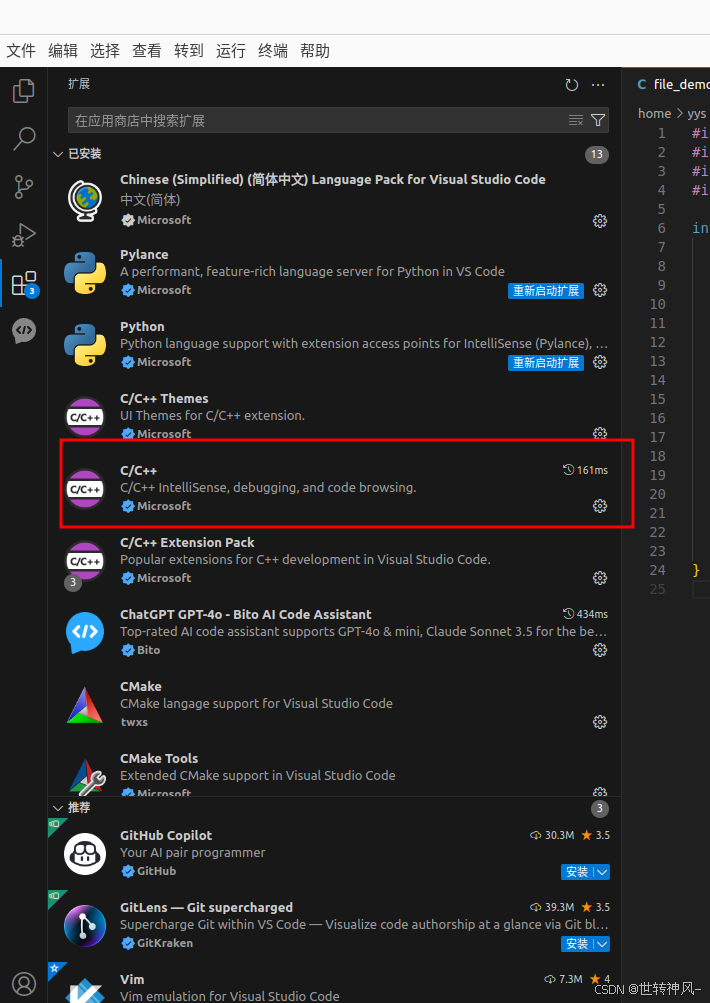Install GitHub Copilot extension
710x1003 pixels.
tap(578, 872)
